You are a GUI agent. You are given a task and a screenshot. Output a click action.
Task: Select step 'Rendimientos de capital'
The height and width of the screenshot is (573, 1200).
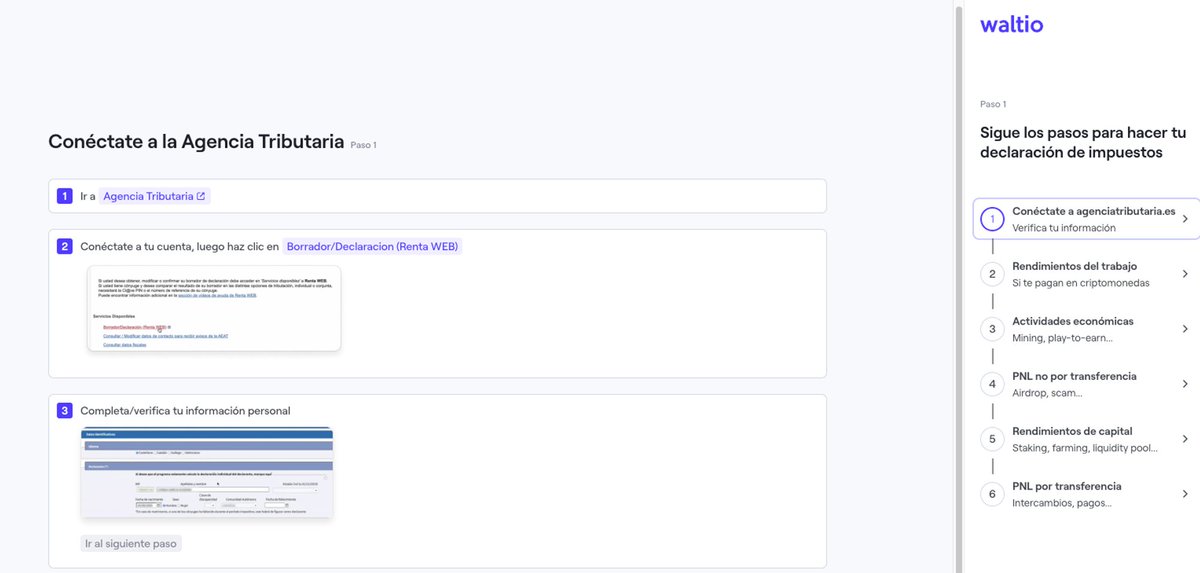tap(1086, 439)
